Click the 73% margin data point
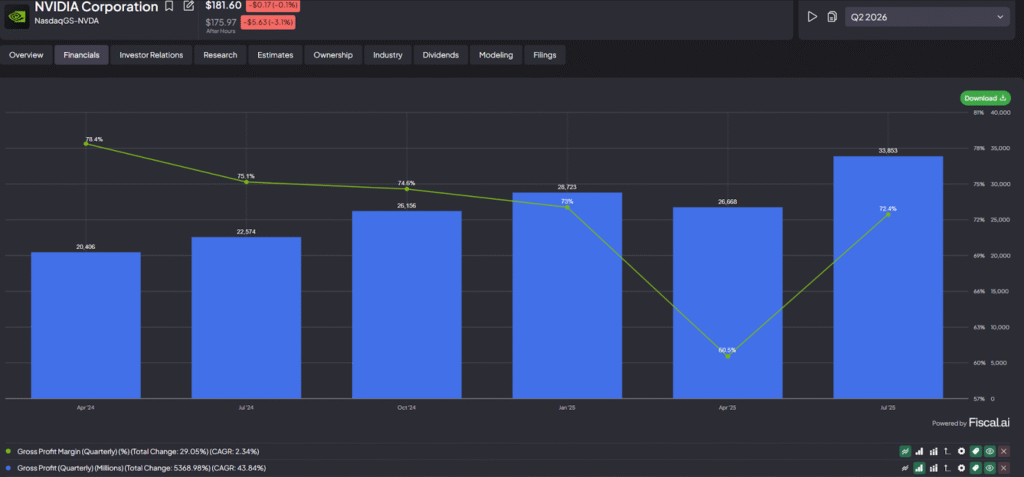The width and height of the screenshot is (1024, 477). pos(568,207)
